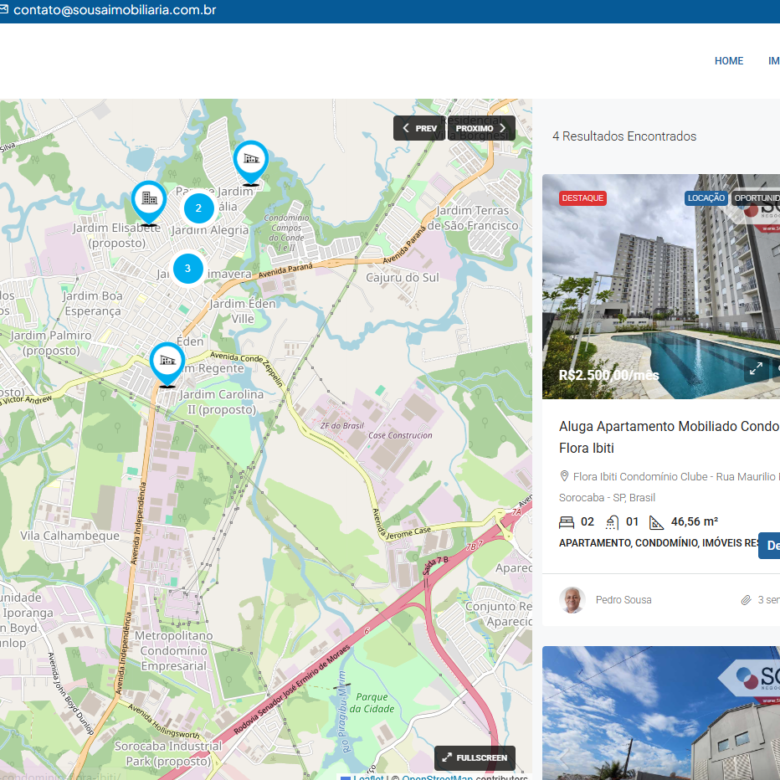Click Pedro Sousa's avatar photo
Image resolution: width=780 pixels, height=780 pixels.
point(572,600)
